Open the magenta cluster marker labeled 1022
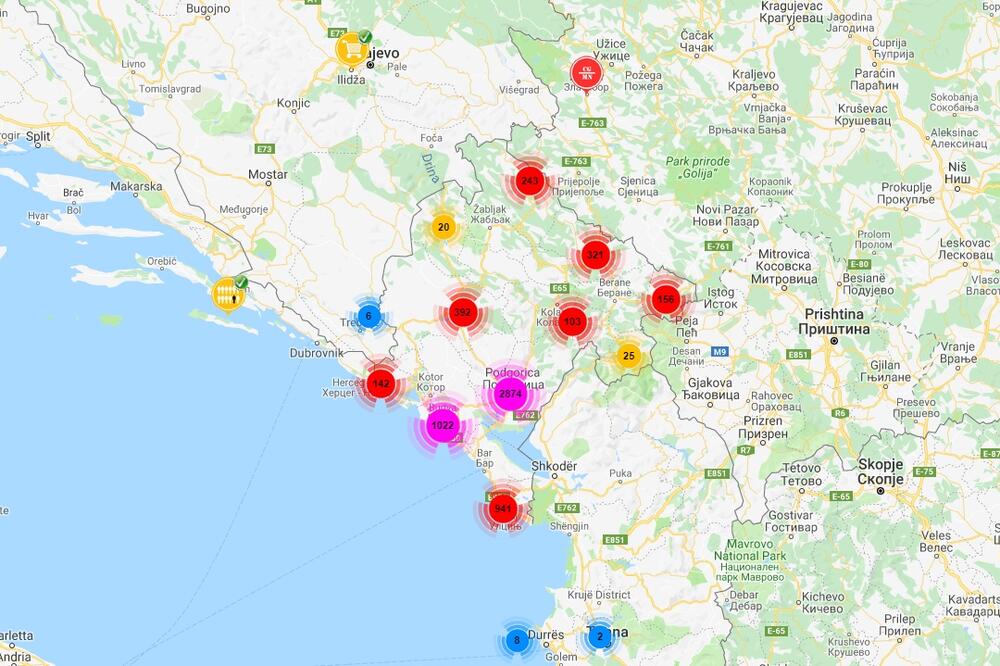The height and width of the screenshot is (666, 1000). pyautogui.click(x=442, y=425)
